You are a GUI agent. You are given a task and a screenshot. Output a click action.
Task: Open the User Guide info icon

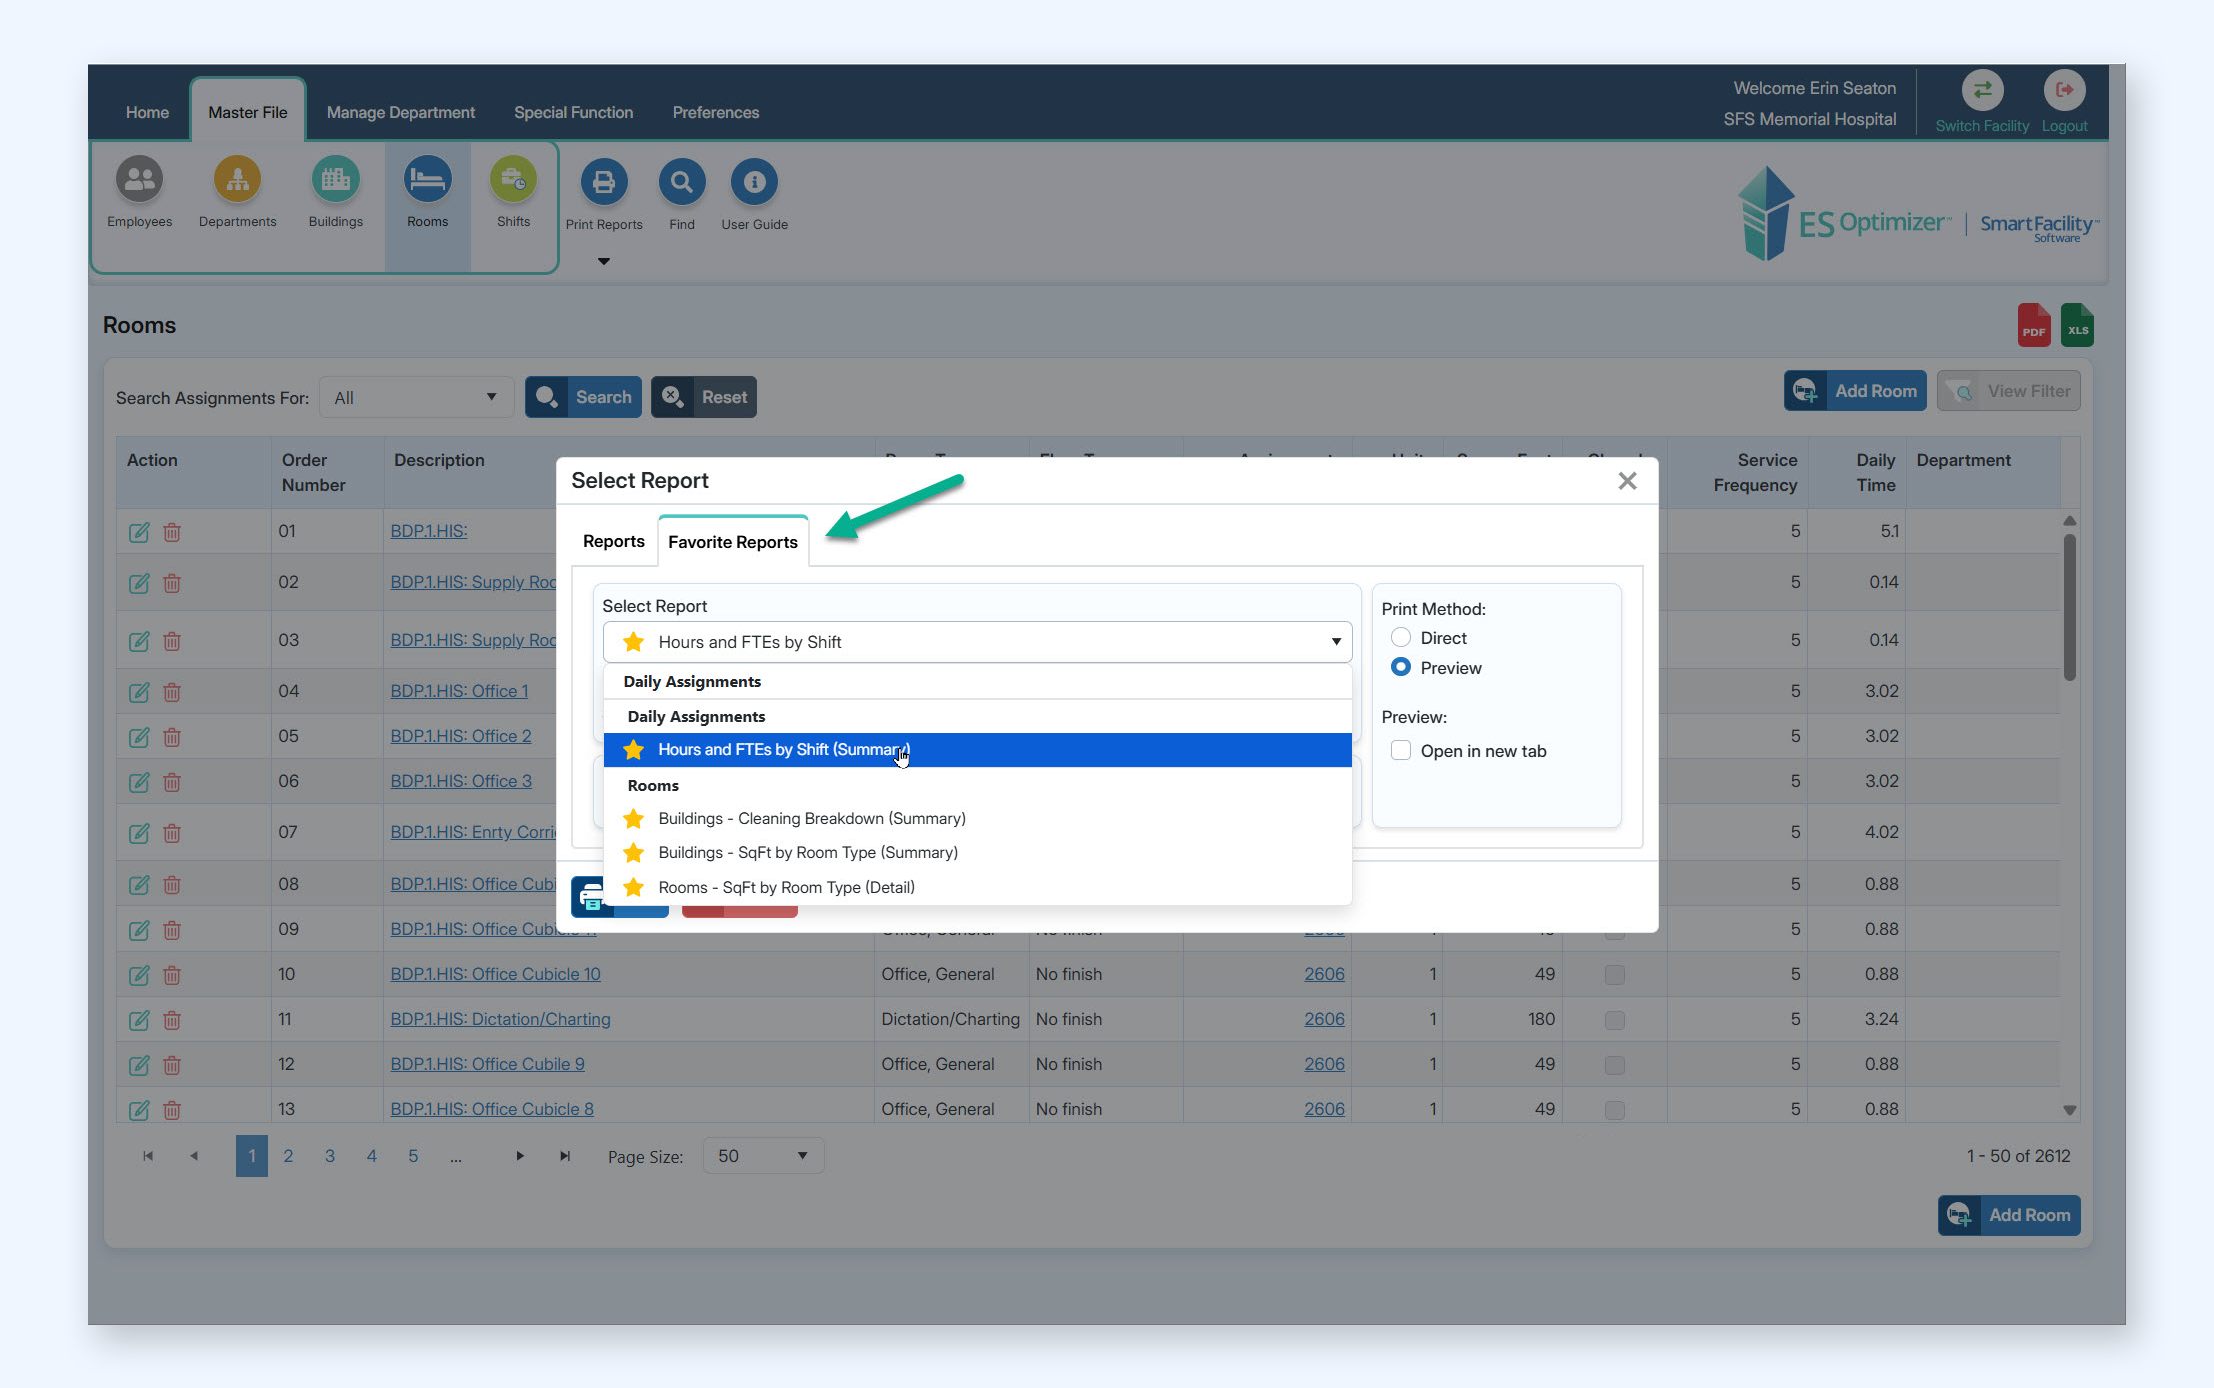(x=754, y=183)
